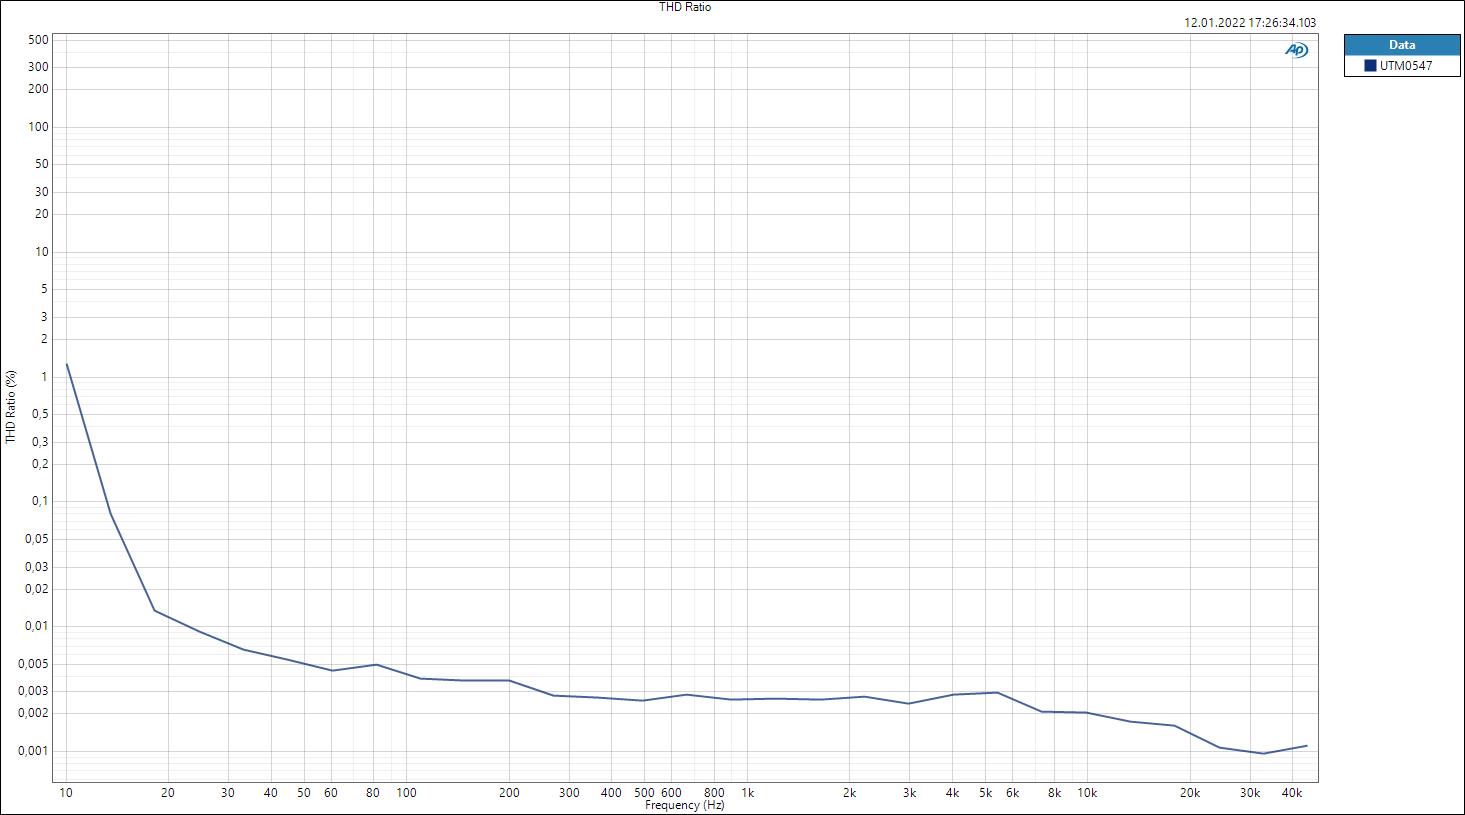This screenshot has height=815, width=1465.
Task: Click the THD Ratio graph title
Action: click(x=685, y=7)
